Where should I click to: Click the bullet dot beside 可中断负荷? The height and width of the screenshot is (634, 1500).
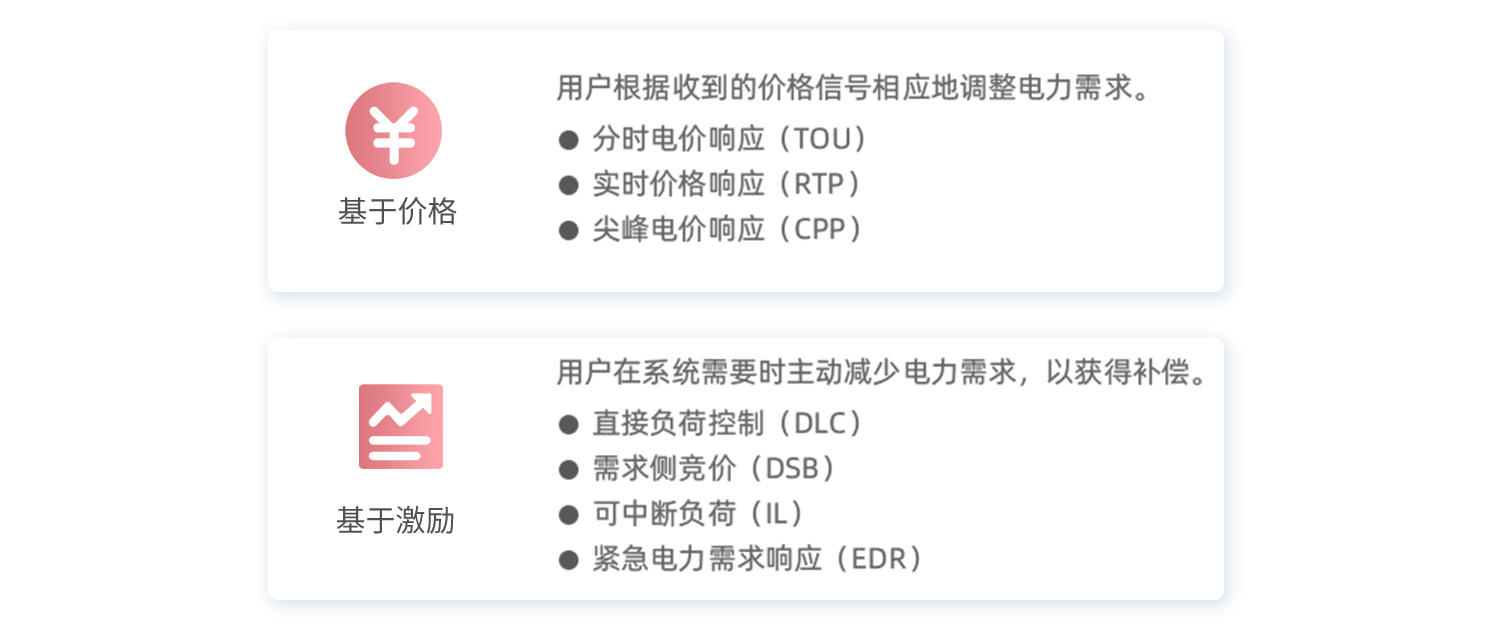pos(569,515)
